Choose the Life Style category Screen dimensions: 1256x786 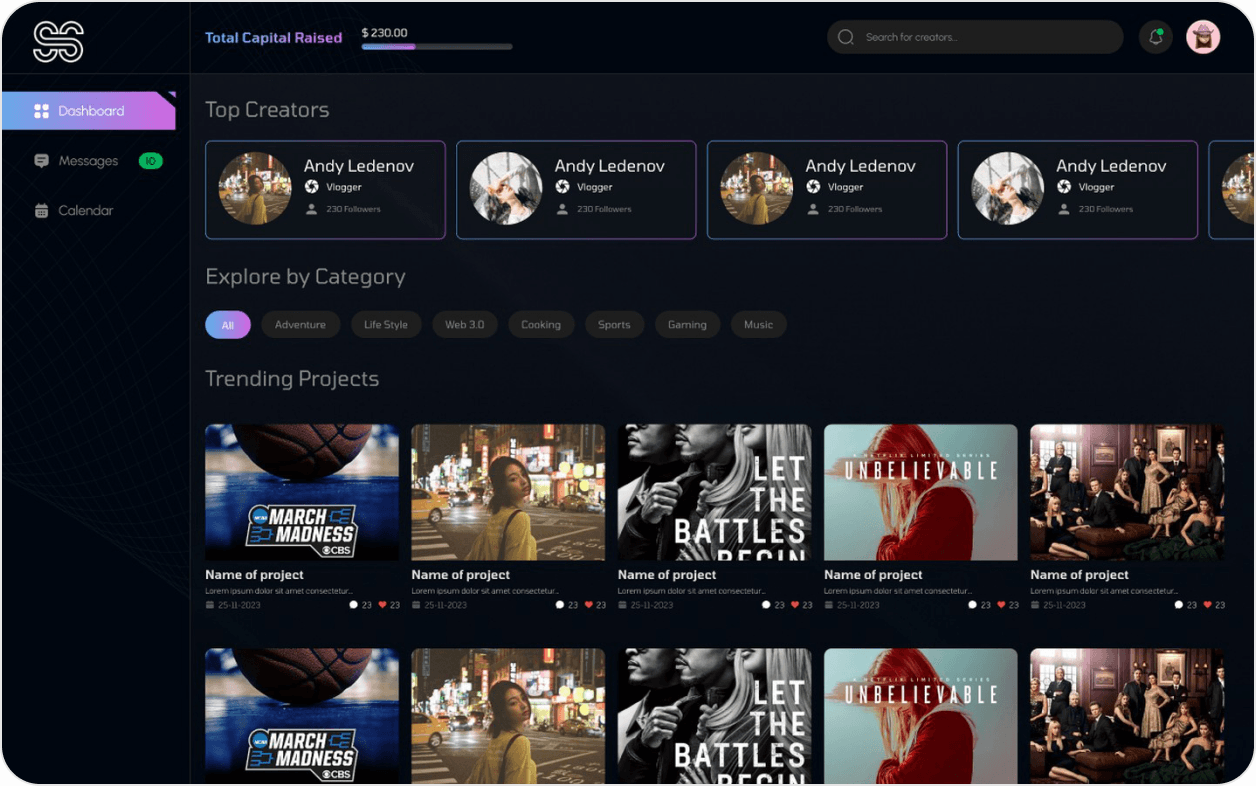click(x=386, y=325)
